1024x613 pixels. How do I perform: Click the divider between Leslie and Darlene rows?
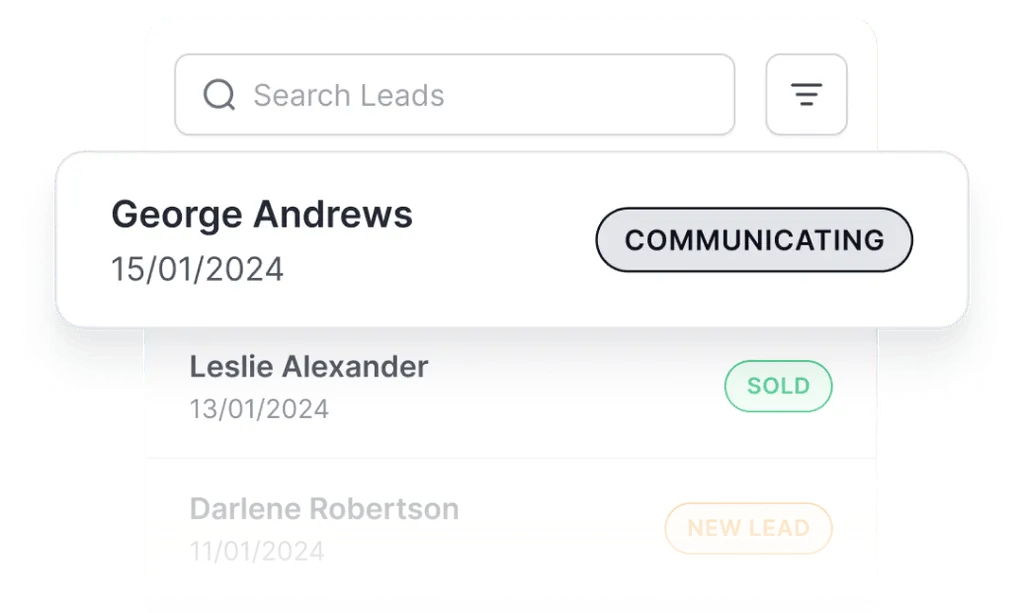pos(510,459)
